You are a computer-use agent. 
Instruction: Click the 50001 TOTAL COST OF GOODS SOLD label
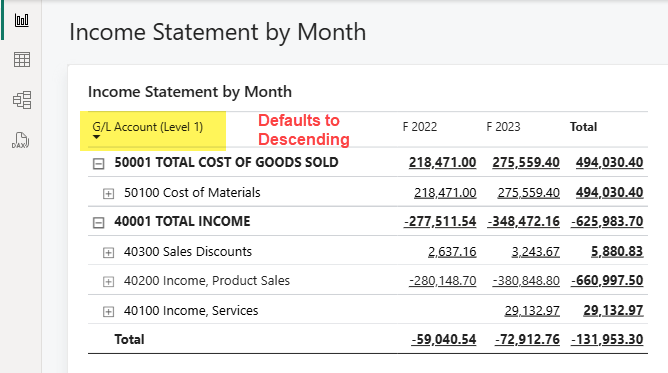[x=226, y=162]
